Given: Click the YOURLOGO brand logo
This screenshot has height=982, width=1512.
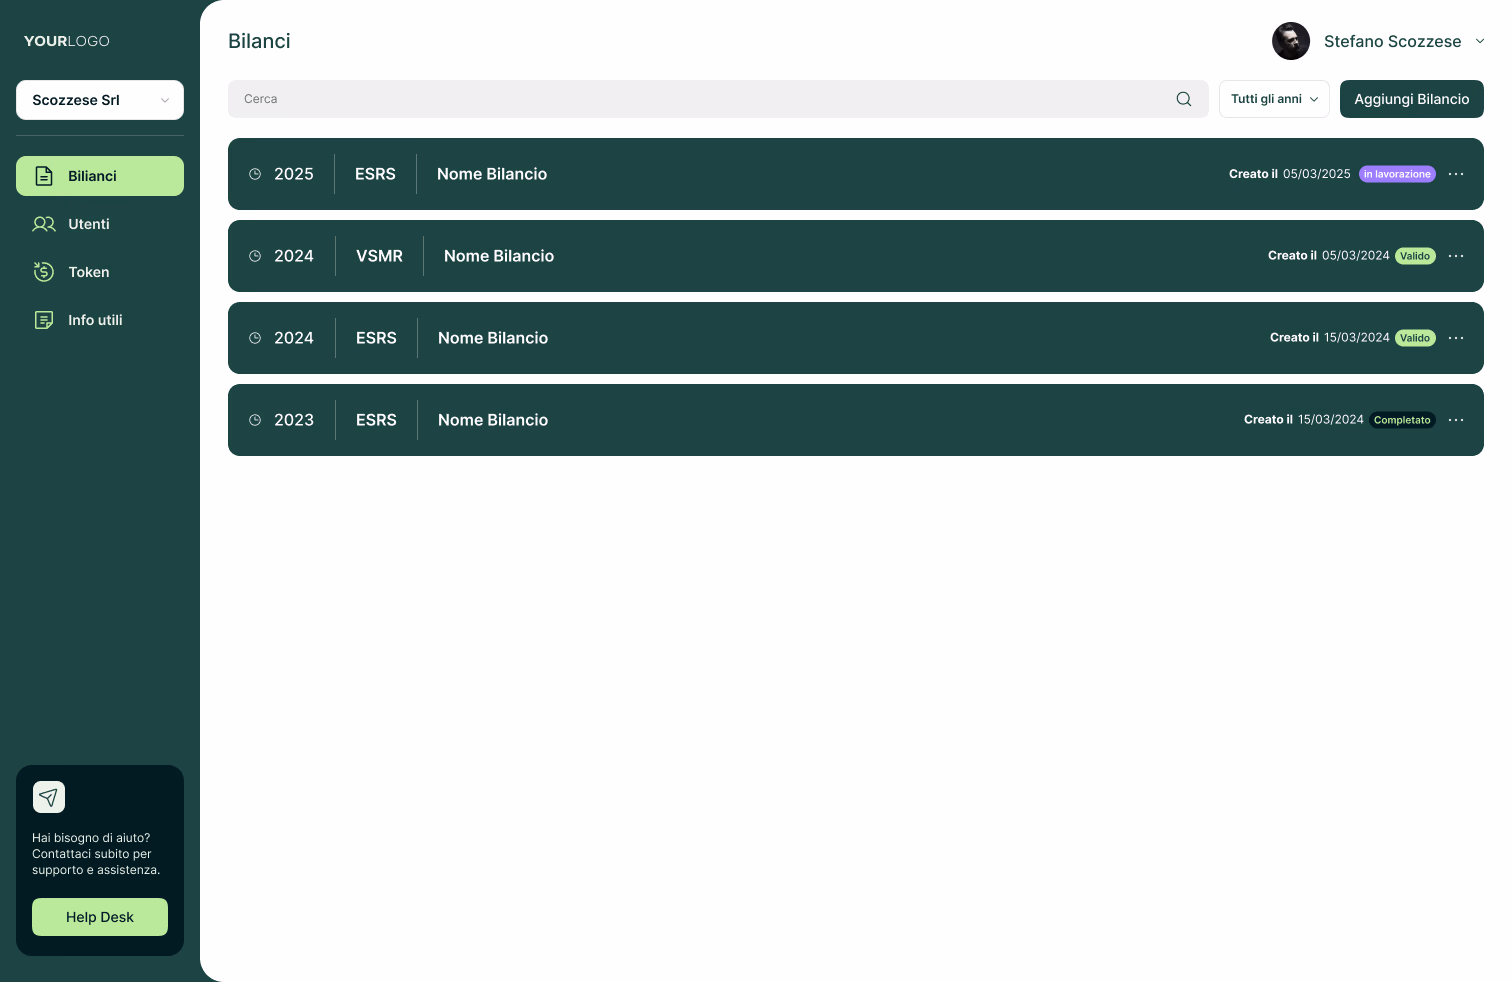Looking at the screenshot, I should (x=67, y=41).
